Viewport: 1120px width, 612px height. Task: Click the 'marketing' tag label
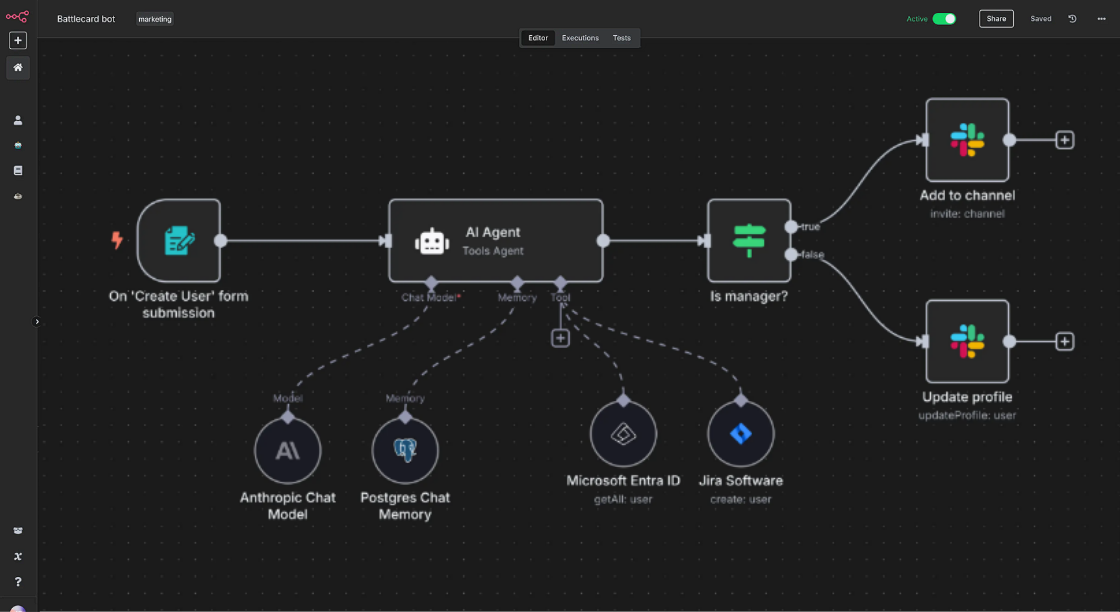pos(155,19)
